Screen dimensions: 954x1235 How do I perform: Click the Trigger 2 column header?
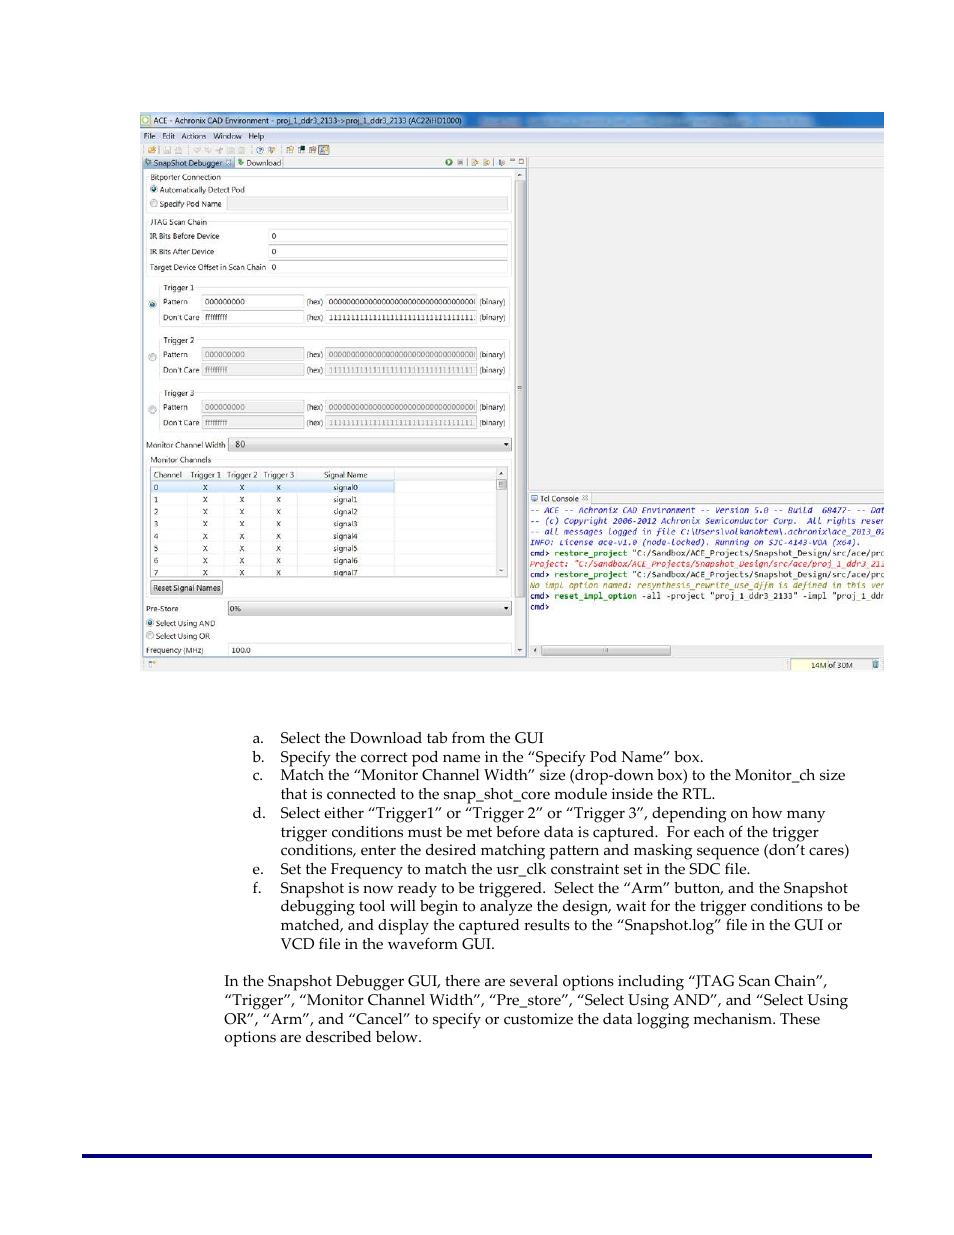coord(242,475)
